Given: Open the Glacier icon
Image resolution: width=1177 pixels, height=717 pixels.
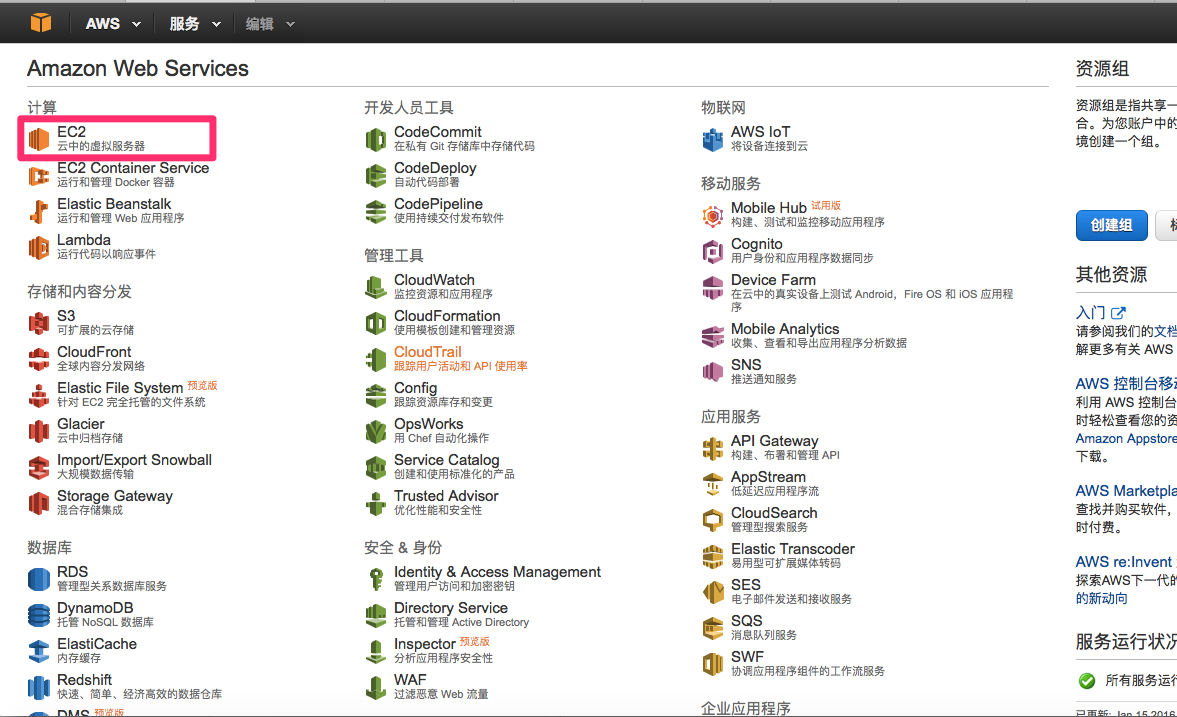Looking at the screenshot, I should [39, 431].
